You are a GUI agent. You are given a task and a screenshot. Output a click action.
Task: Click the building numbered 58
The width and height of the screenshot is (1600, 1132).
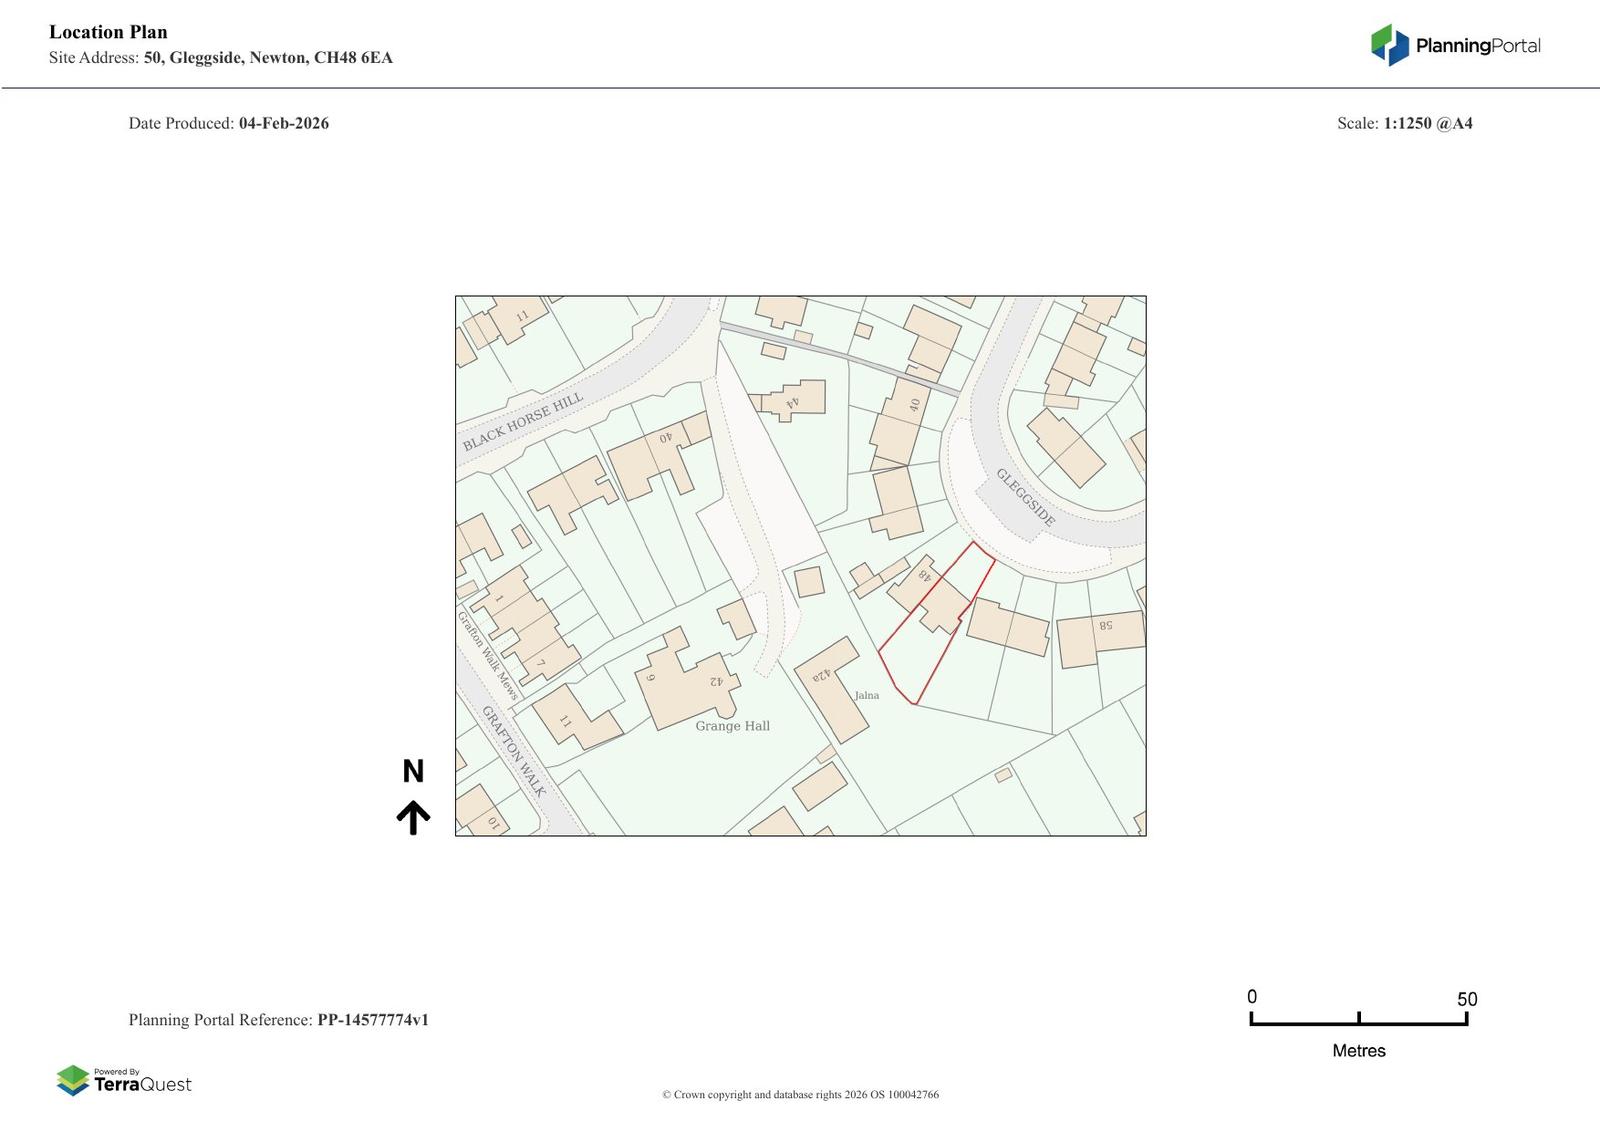pos(1100,636)
